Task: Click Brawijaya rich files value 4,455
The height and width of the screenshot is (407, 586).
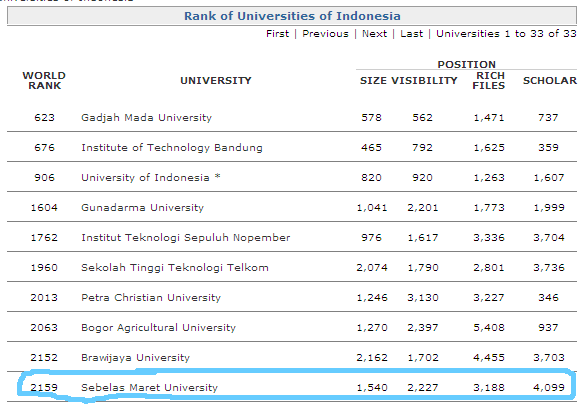Action: tap(489, 358)
